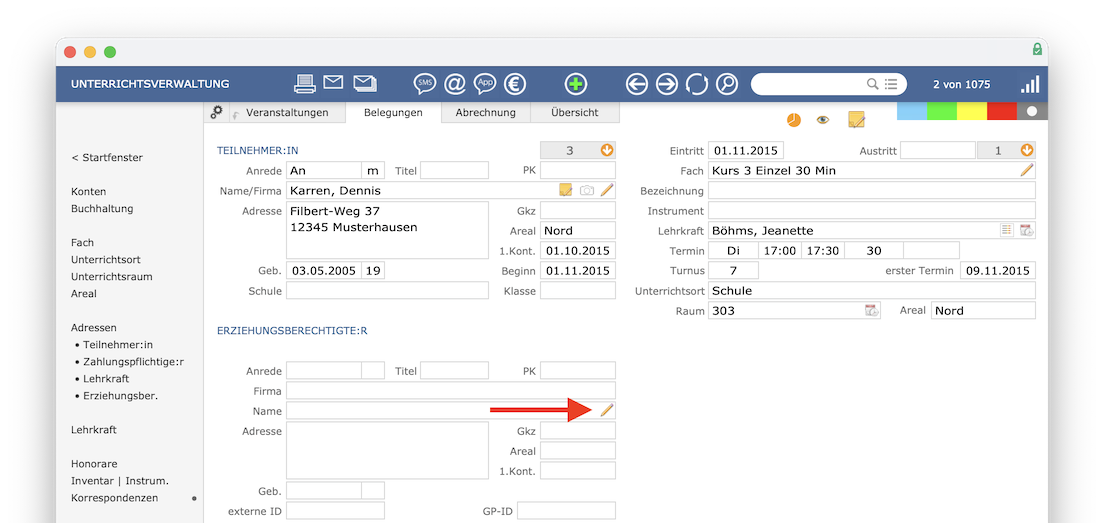Open search using the magnifier circle icon
This screenshot has height=523, width=1104.
727,84
